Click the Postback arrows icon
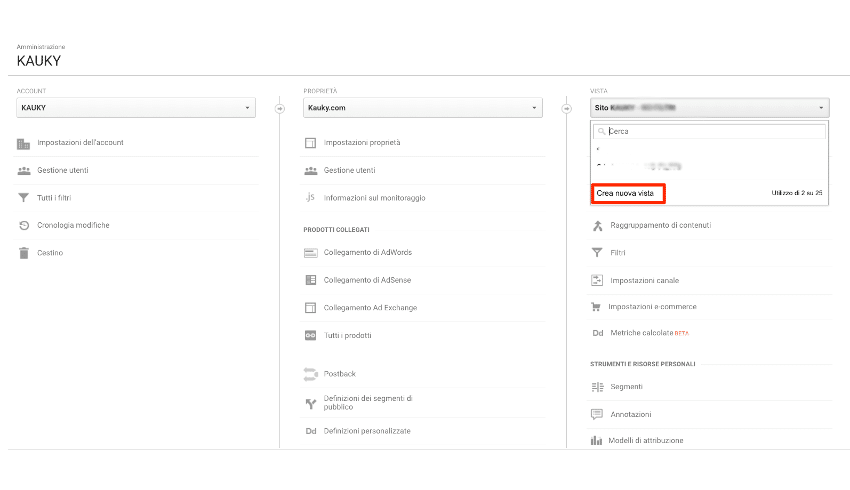Image resolution: width=850 pixels, height=490 pixels. coord(311,374)
